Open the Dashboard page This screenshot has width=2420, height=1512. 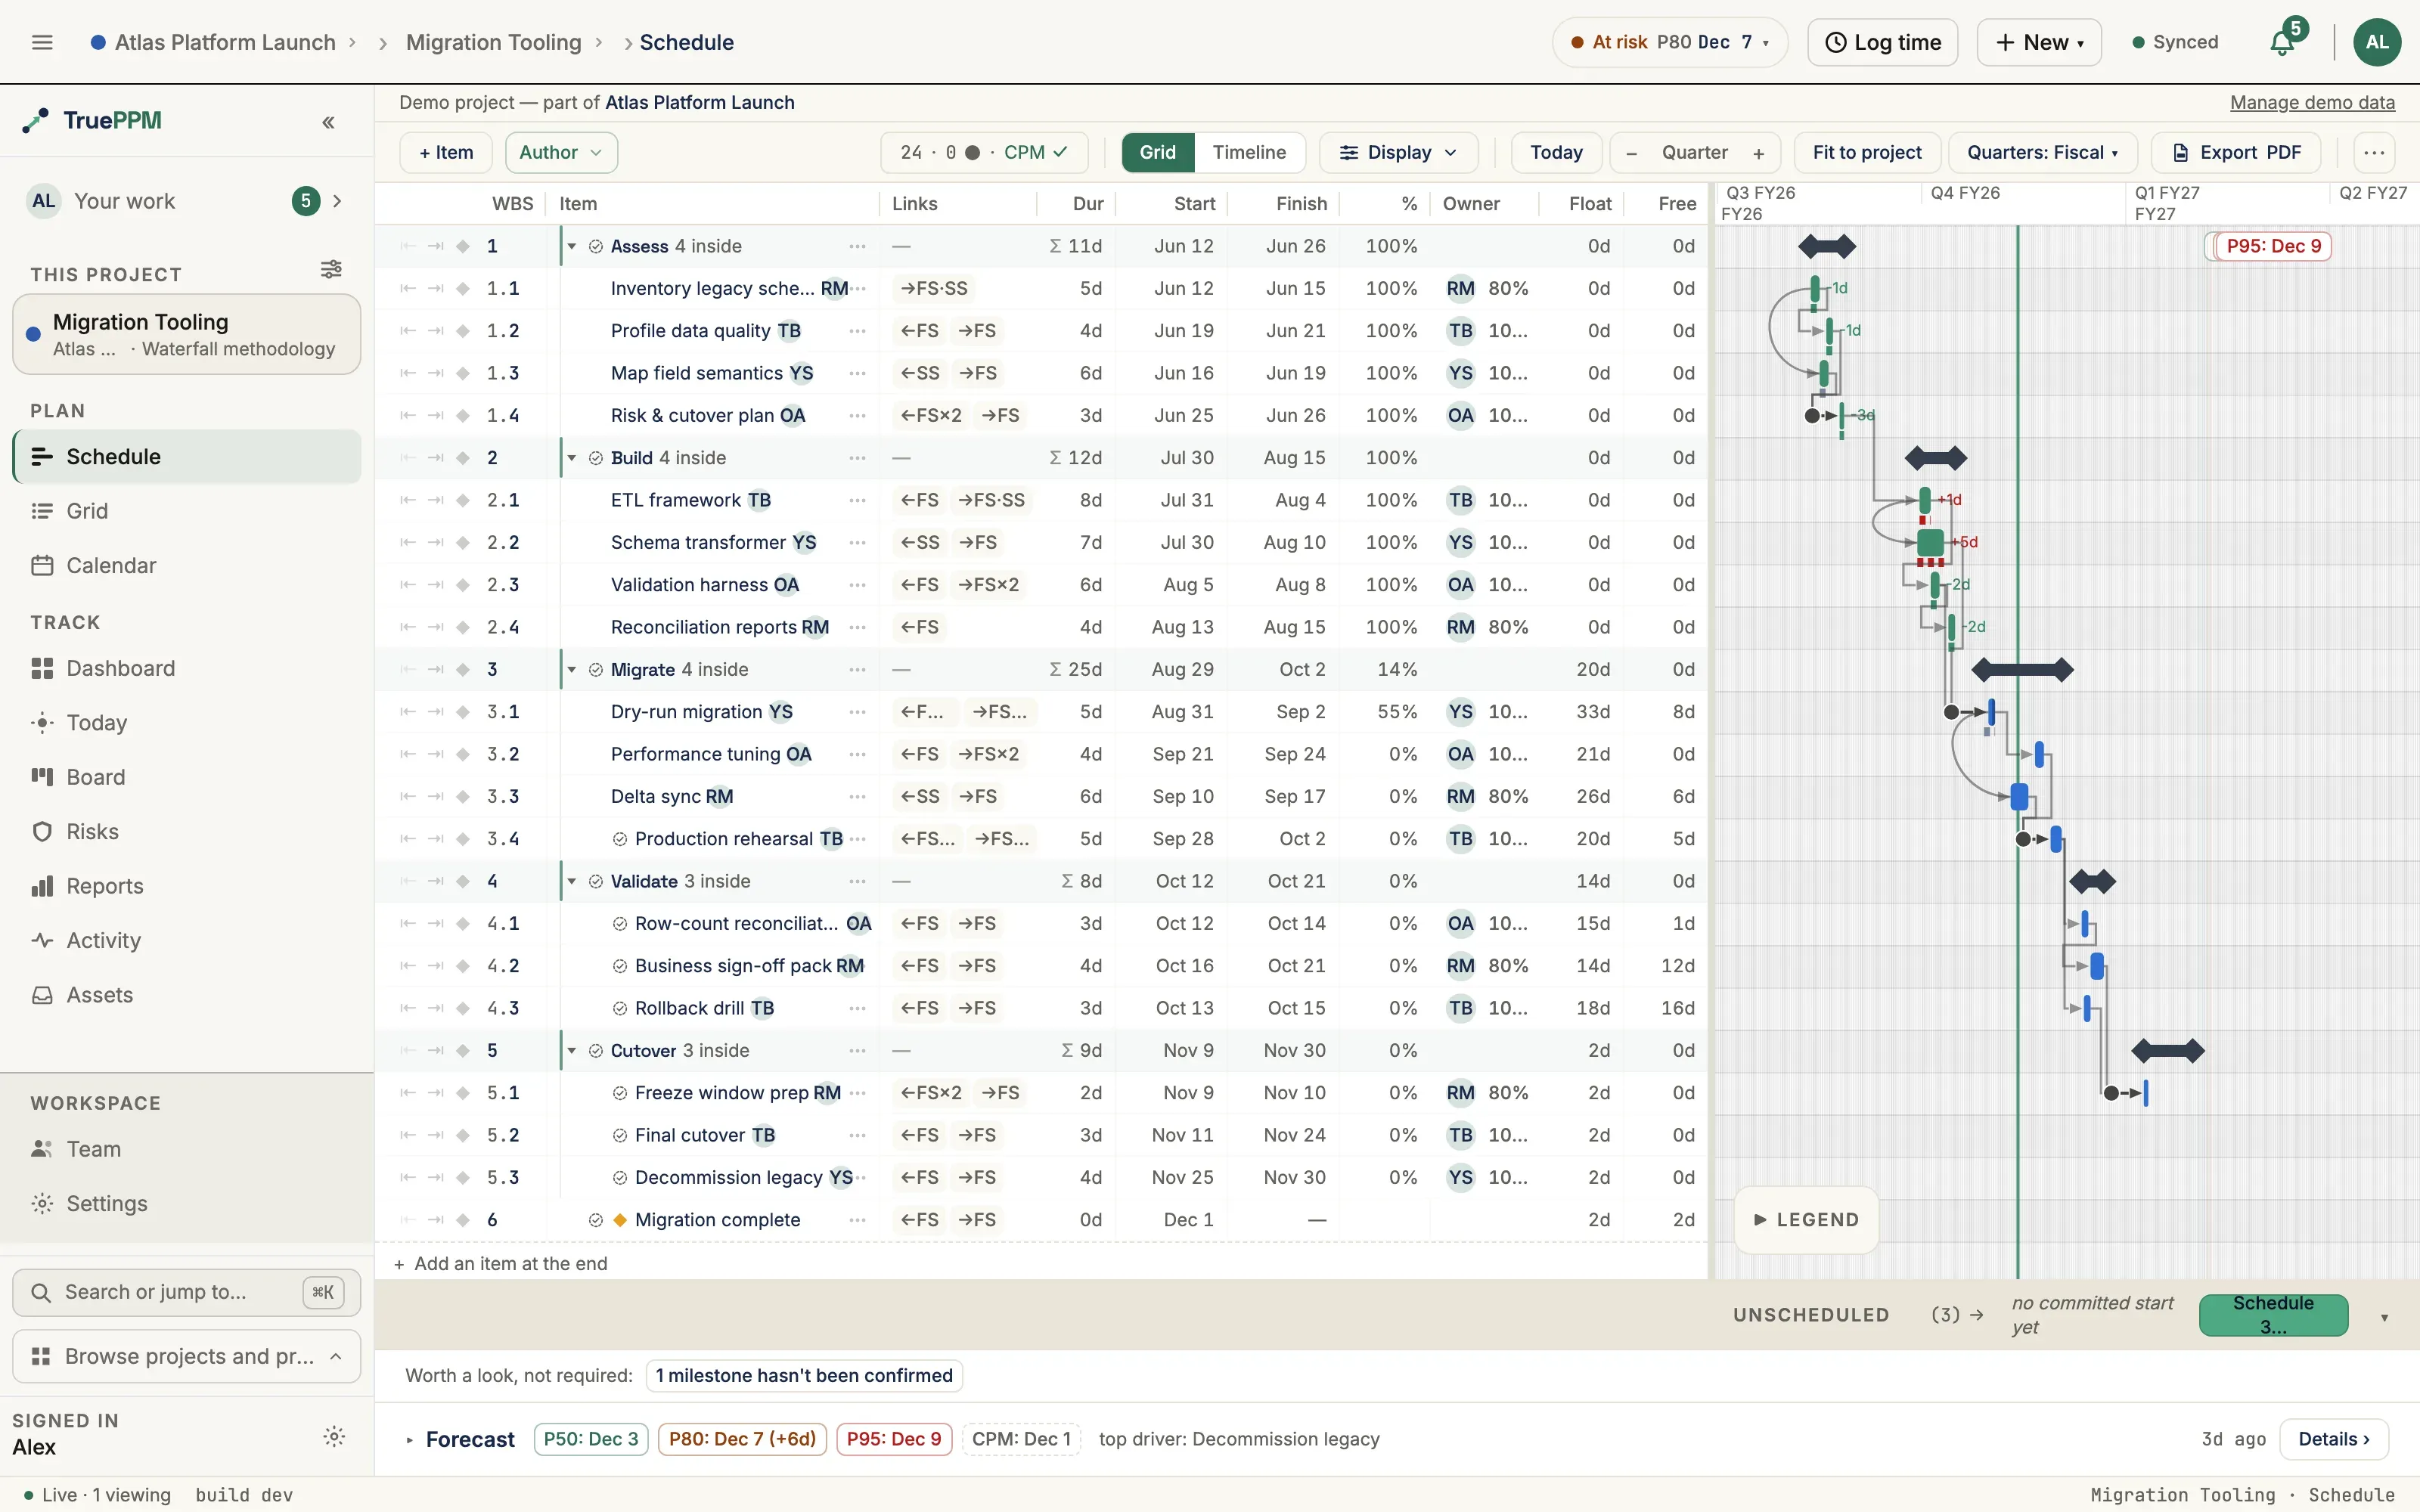pos(187,668)
